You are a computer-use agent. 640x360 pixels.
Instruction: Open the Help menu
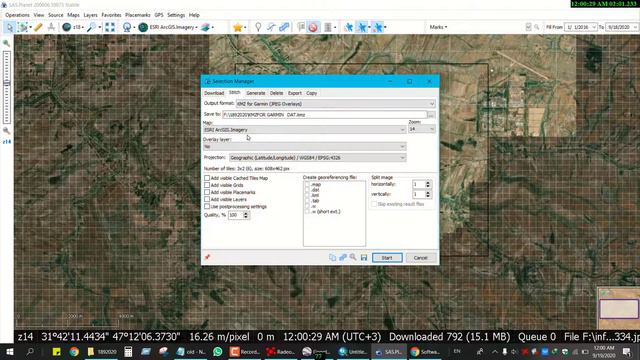[194, 15]
